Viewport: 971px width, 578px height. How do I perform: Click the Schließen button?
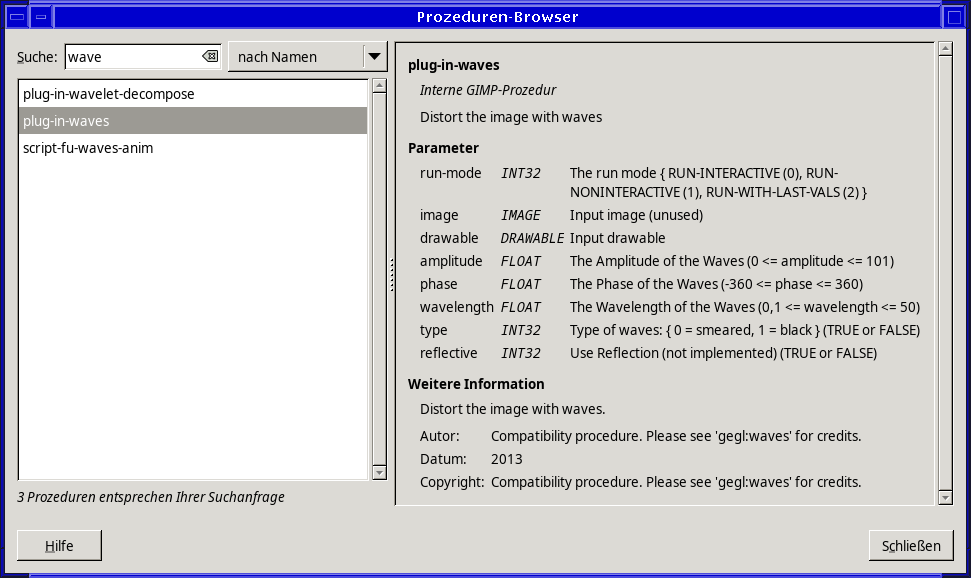tap(911, 546)
